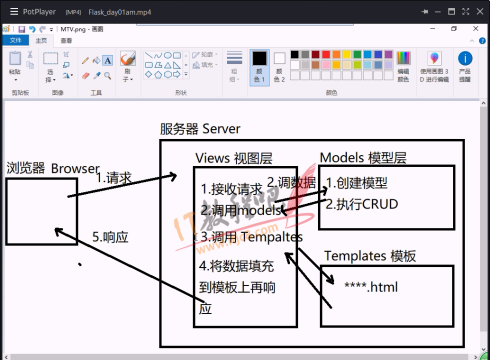Image resolution: width=490 pixels, height=360 pixels.
Task: Click the Copy icon under Cut
Action: pos(30,65)
